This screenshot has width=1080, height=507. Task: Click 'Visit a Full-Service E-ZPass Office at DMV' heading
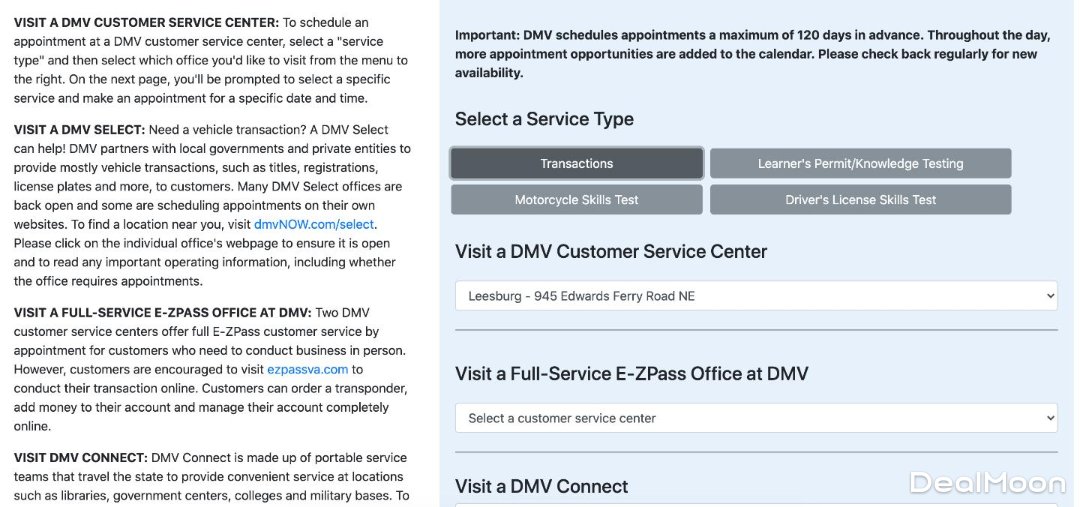point(631,373)
